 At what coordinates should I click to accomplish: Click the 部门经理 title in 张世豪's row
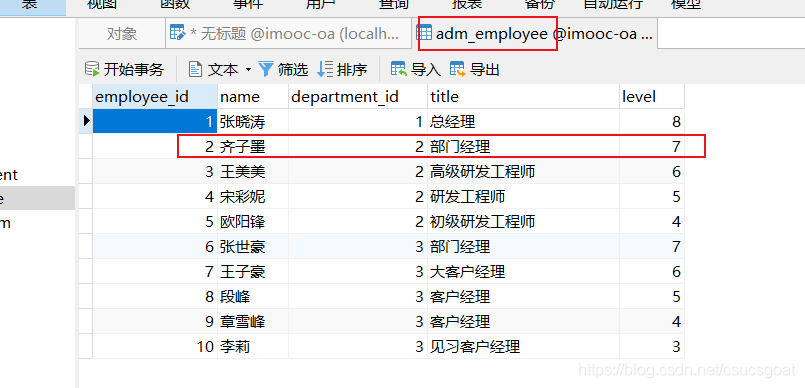(x=523, y=247)
